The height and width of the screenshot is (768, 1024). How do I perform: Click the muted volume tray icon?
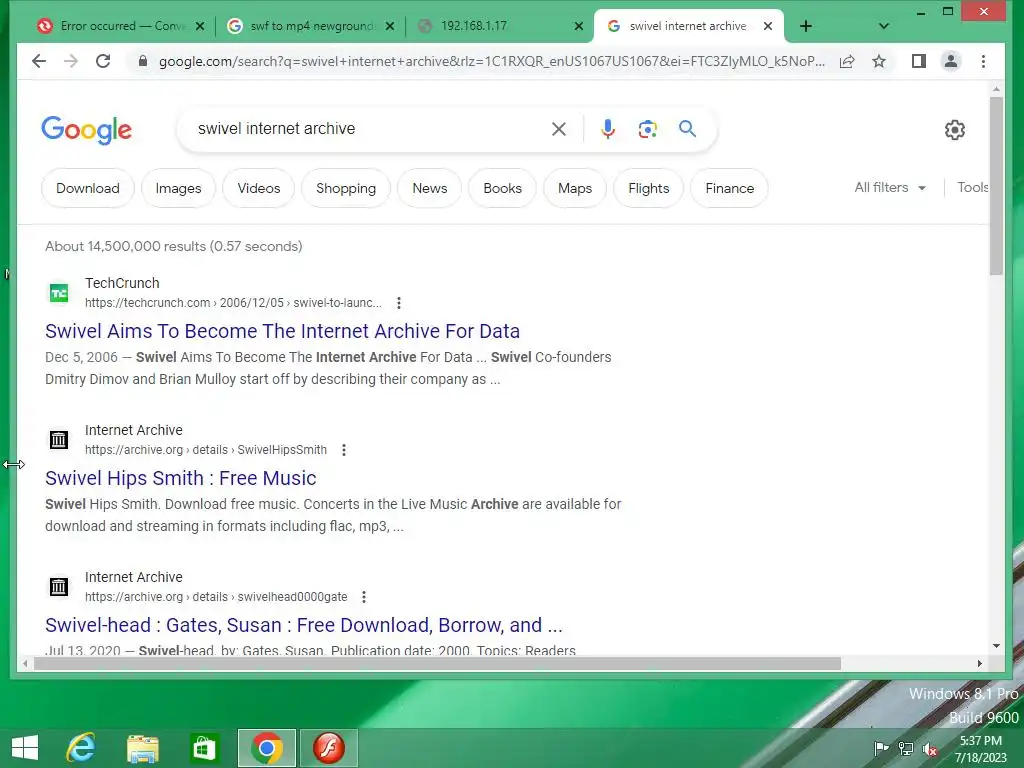(x=931, y=750)
